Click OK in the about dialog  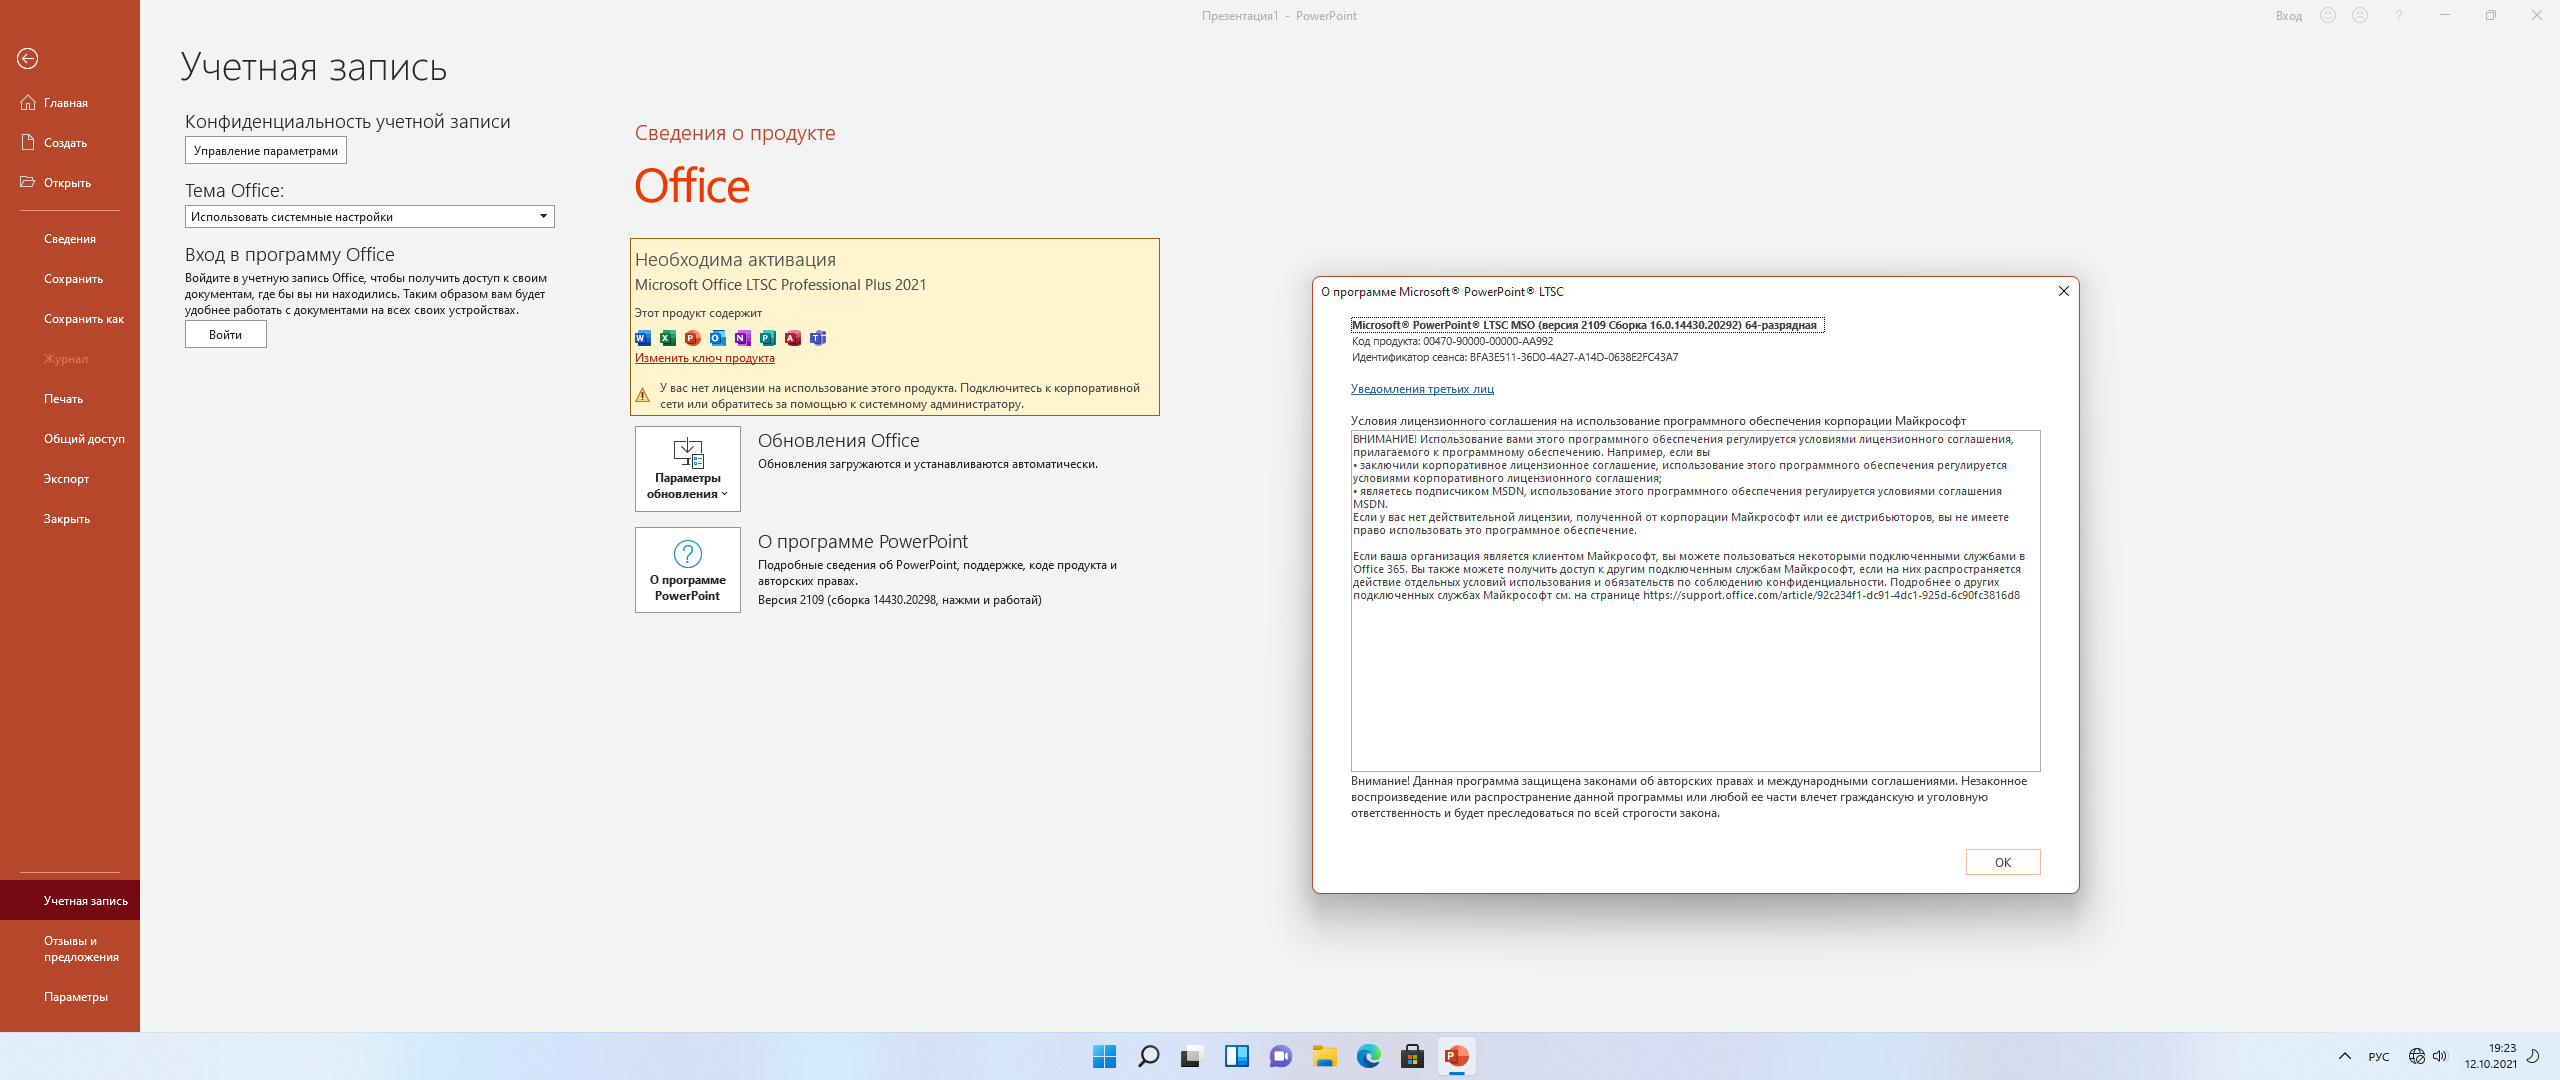click(2003, 863)
